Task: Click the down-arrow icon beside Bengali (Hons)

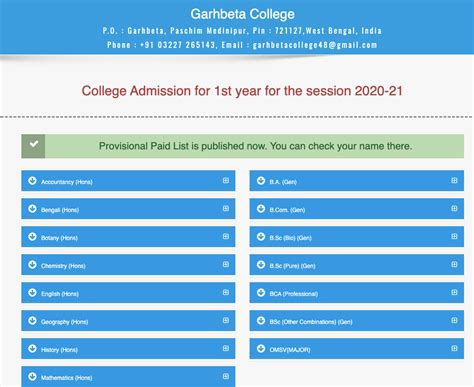Action: tap(32, 209)
